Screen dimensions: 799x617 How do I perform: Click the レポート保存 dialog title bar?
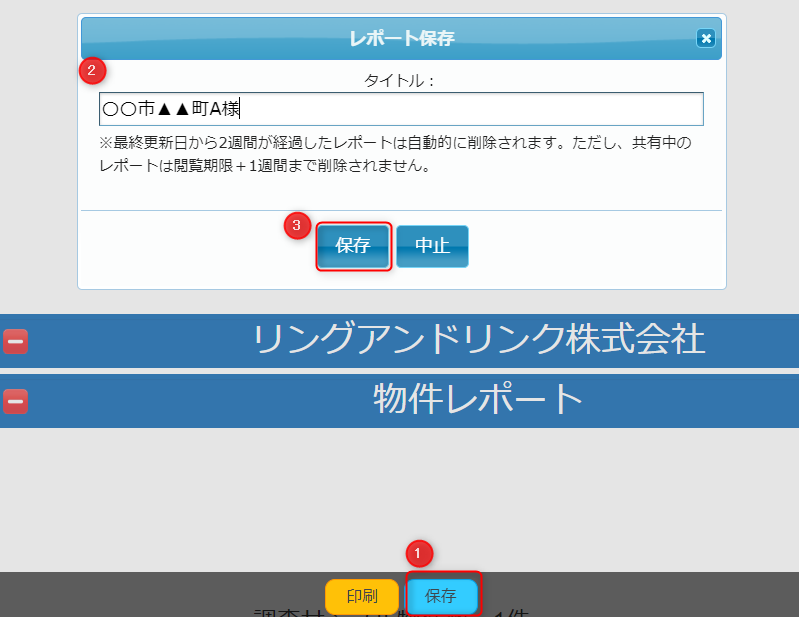(x=401, y=38)
